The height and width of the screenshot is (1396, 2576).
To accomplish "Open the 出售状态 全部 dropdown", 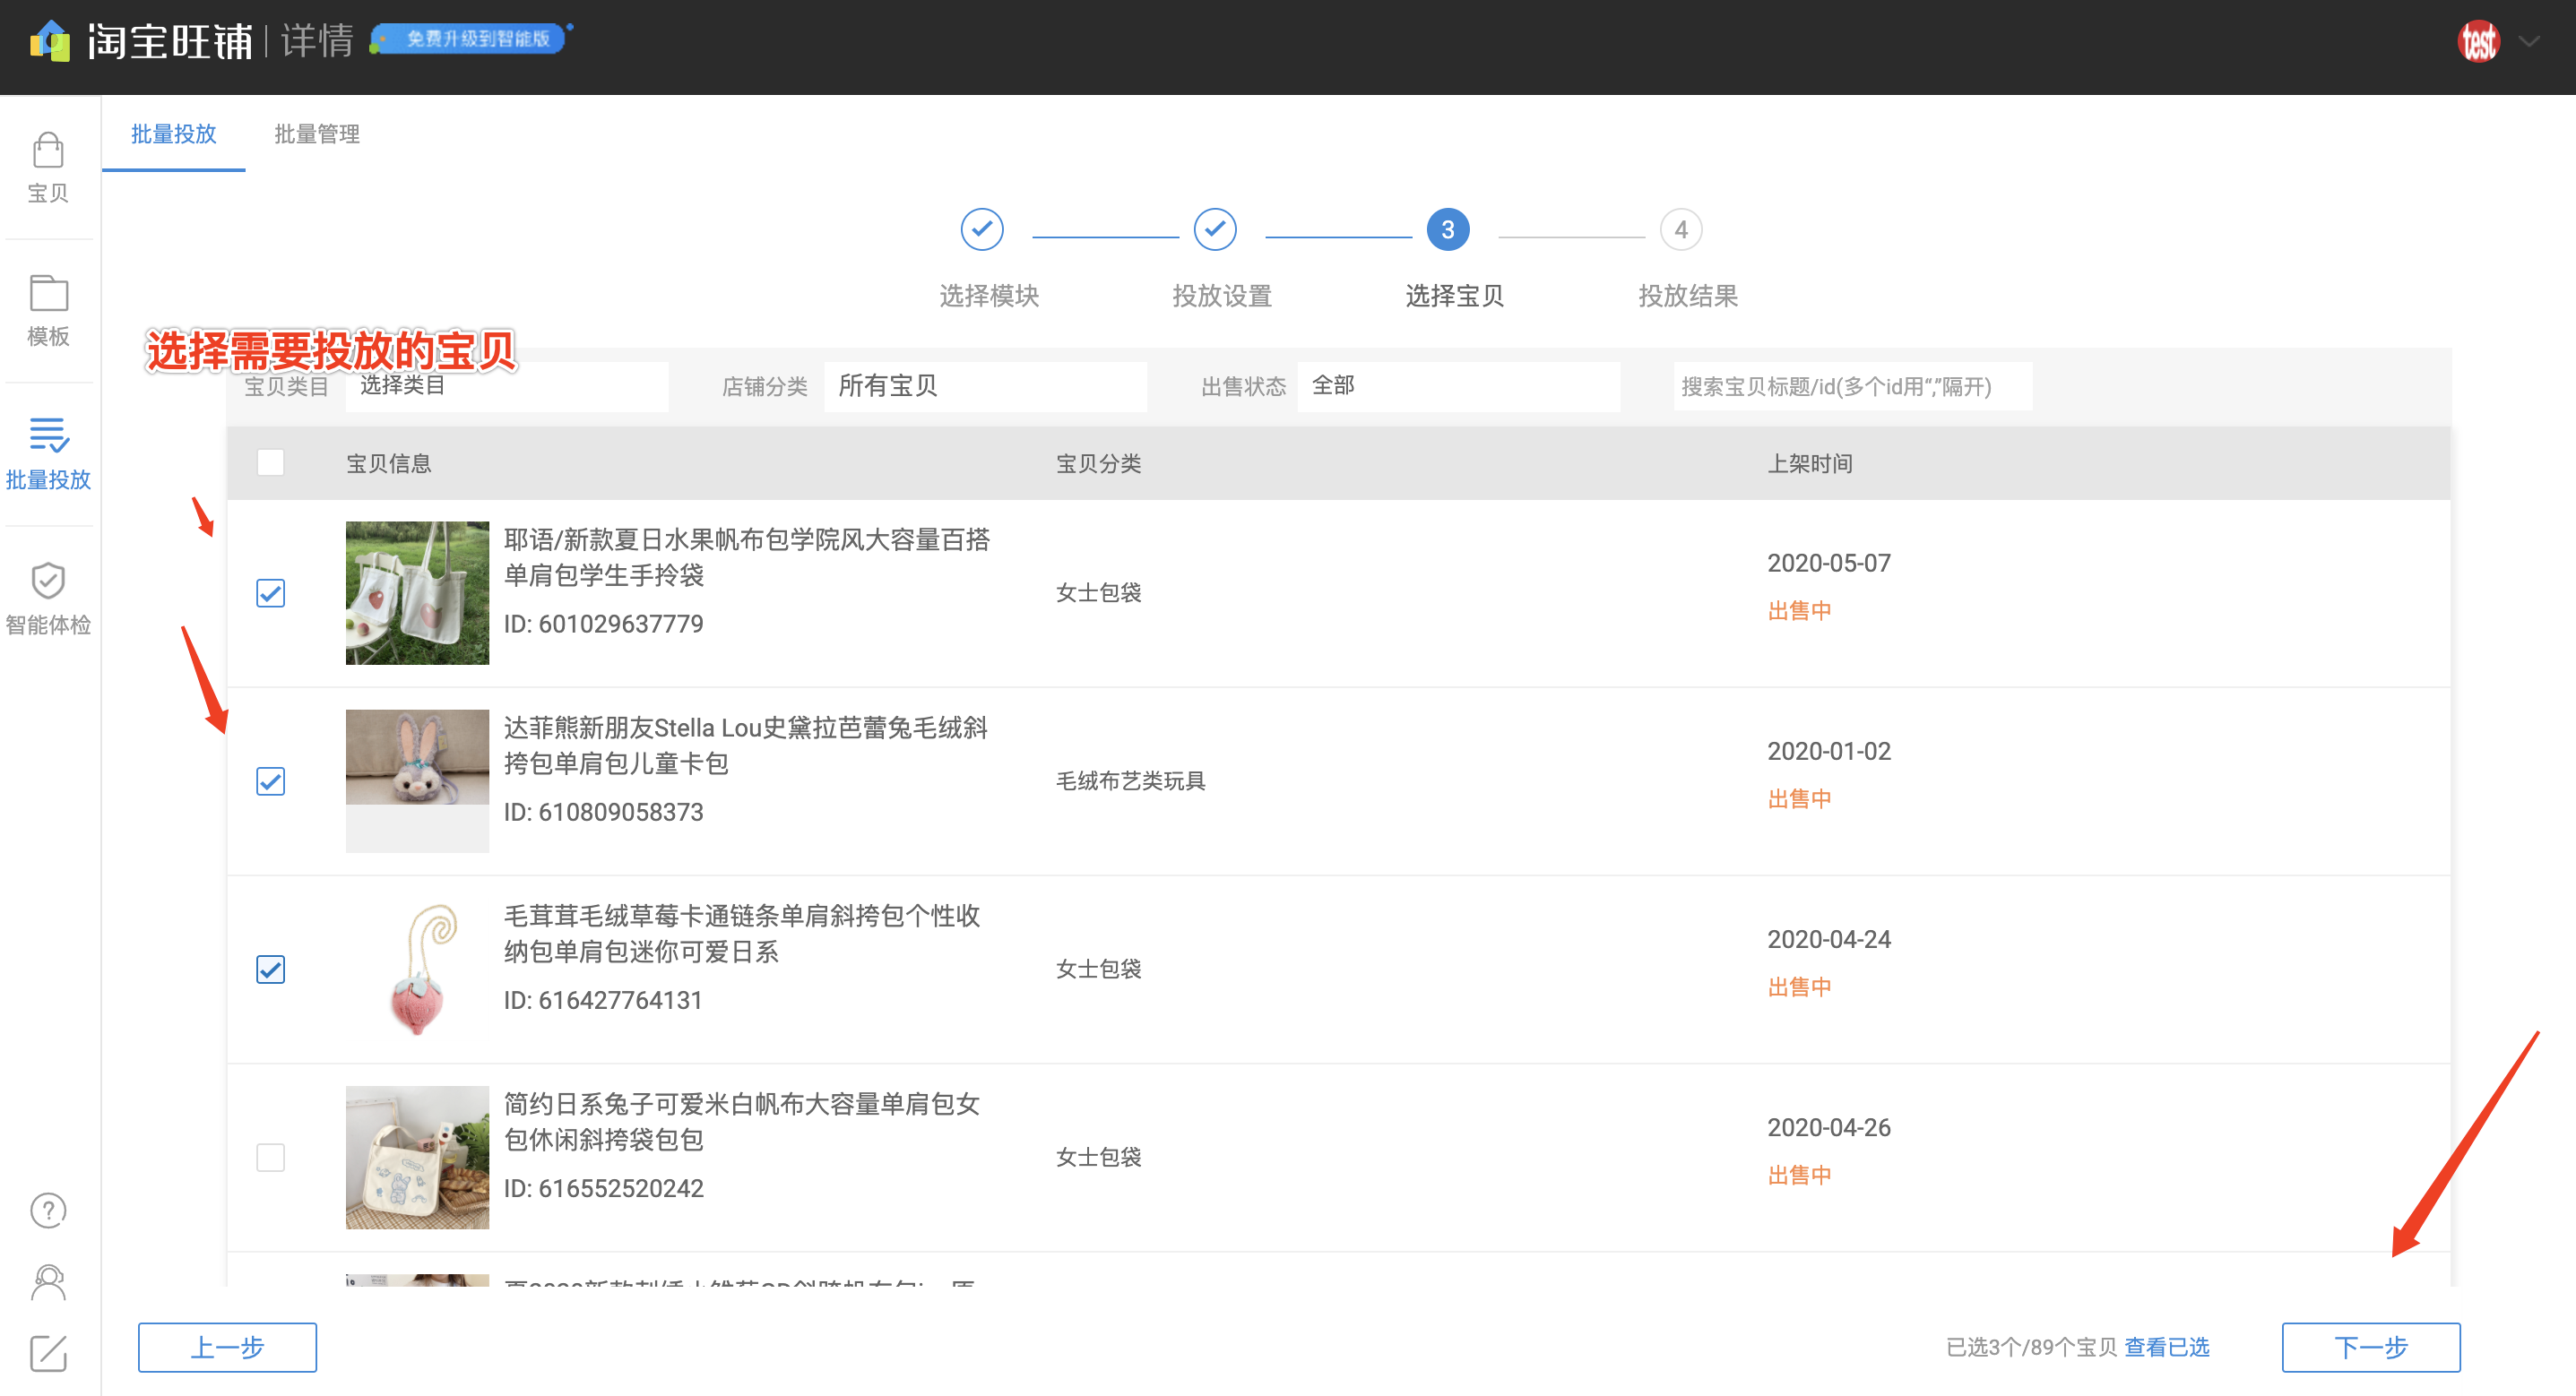I will coord(1457,386).
